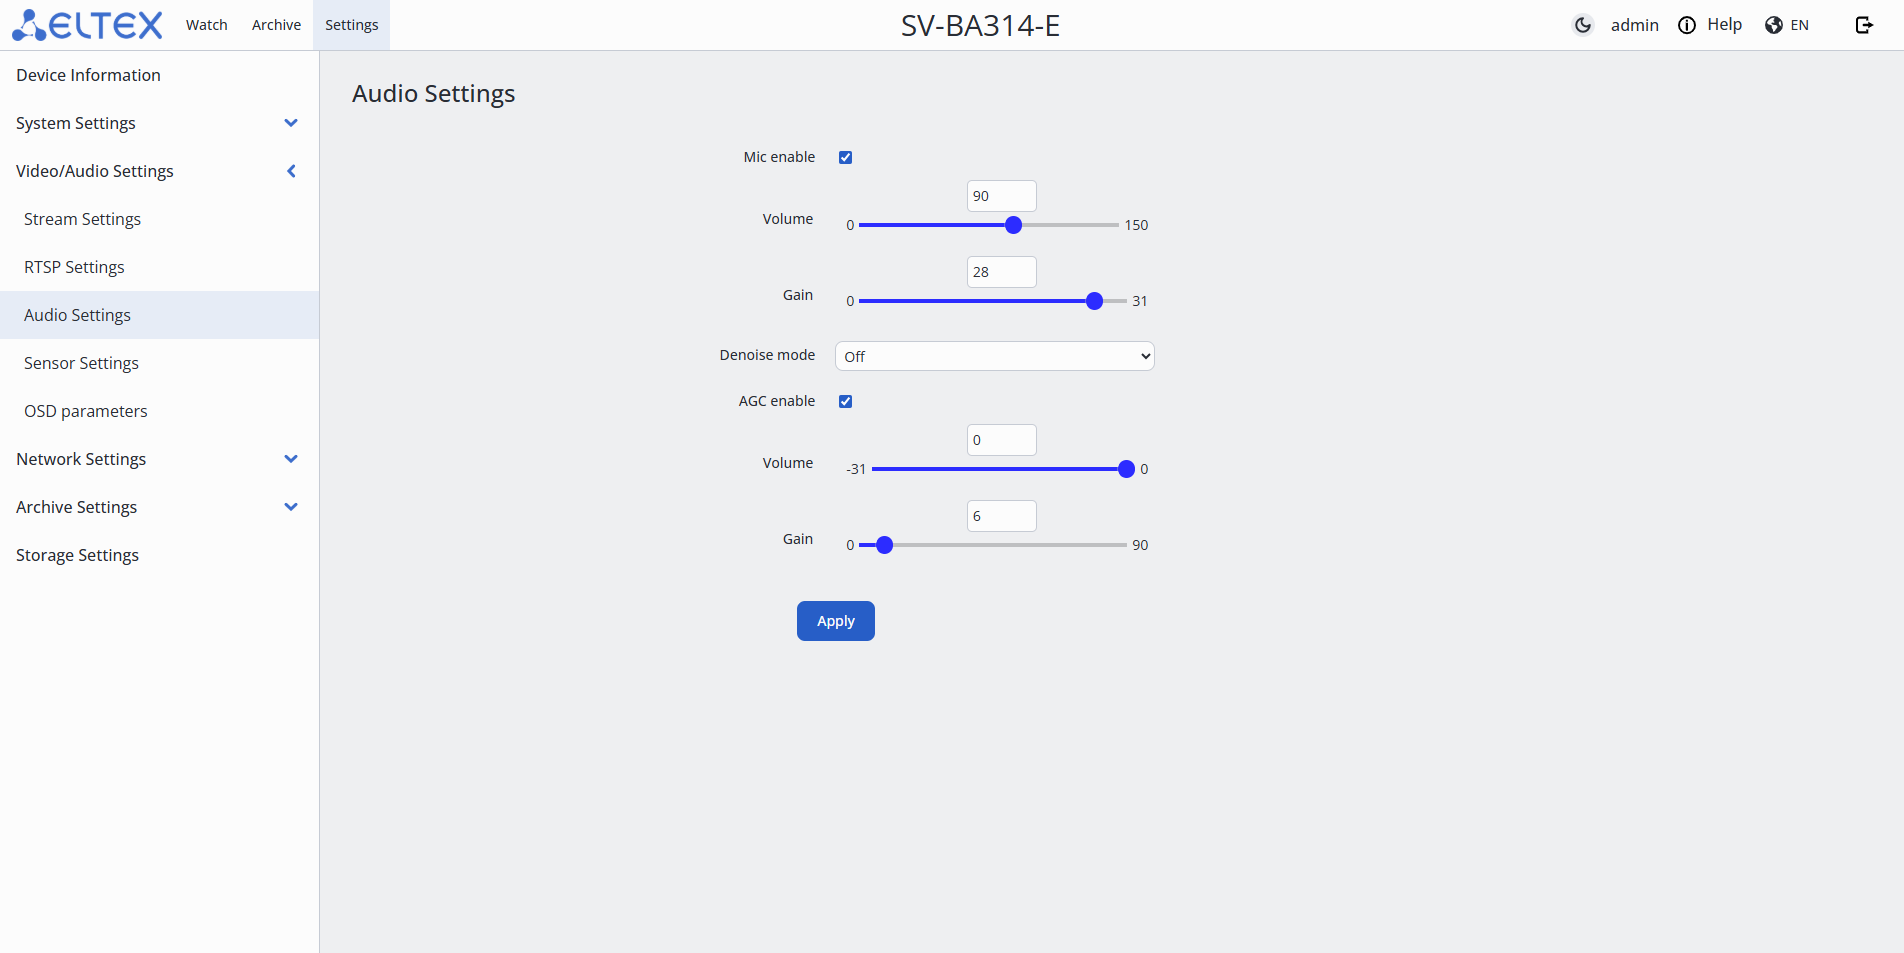This screenshot has width=1904, height=953.
Task: Click the Apply button
Action: tap(835, 621)
